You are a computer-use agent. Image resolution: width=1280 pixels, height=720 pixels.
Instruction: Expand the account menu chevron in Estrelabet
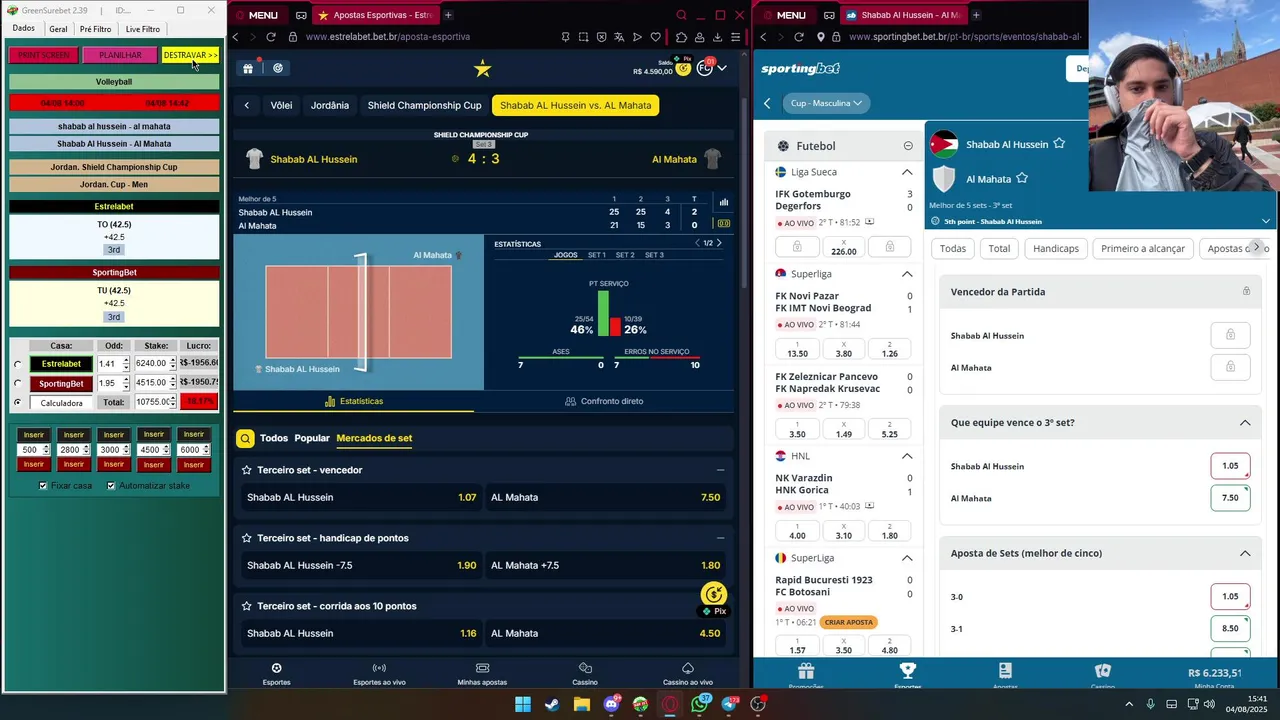pyautogui.click(x=722, y=68)
